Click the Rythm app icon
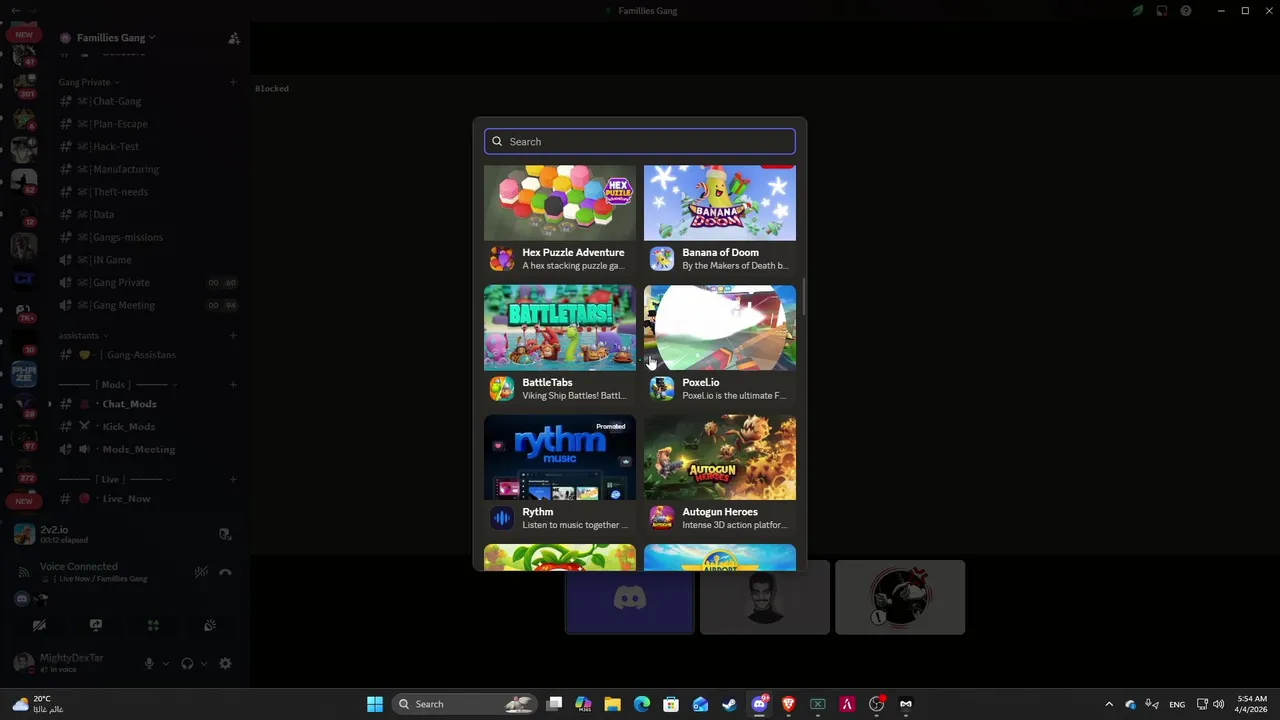 [x=502, y=518]
